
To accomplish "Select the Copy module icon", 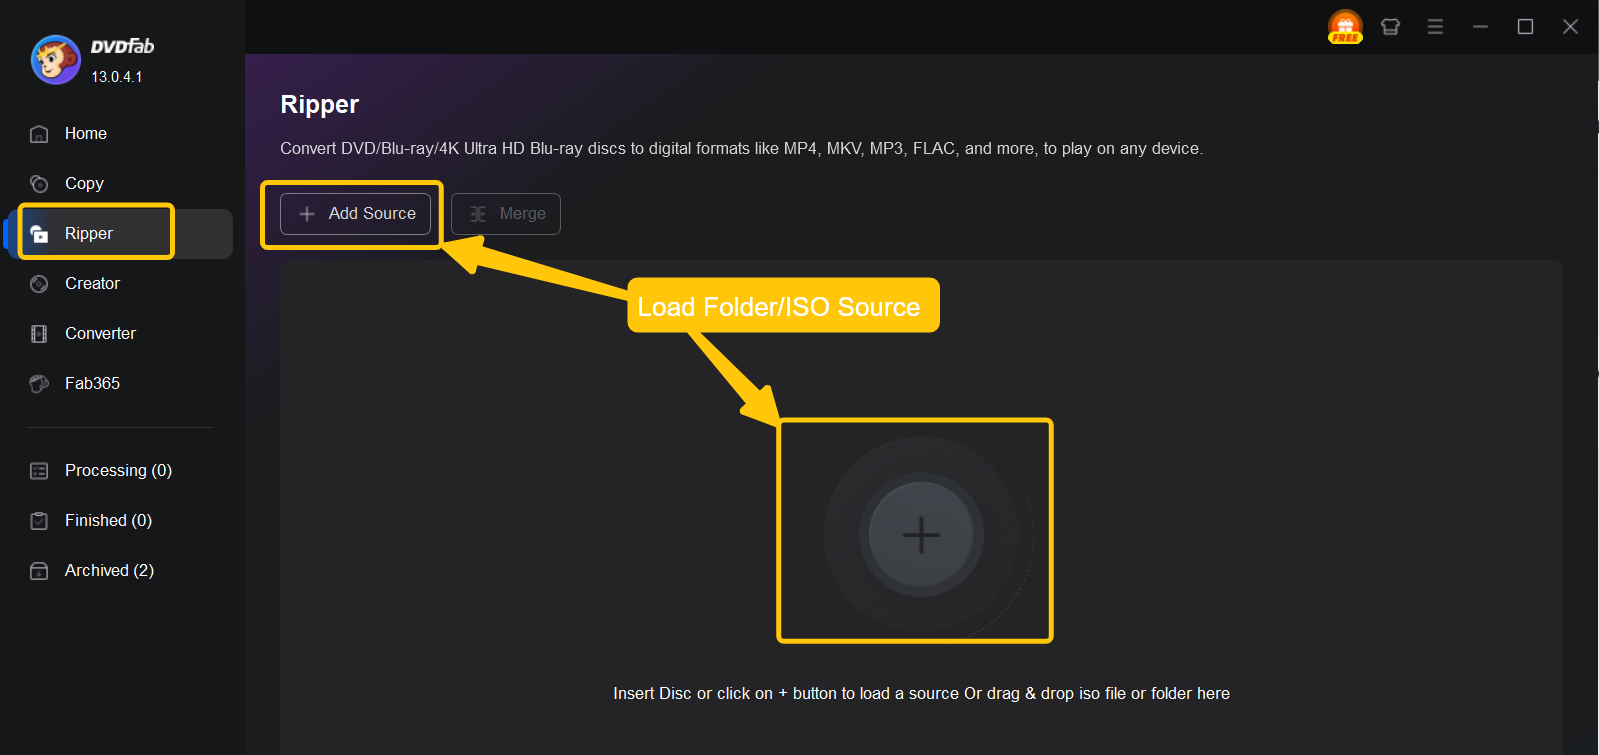I will coord(39,184).
